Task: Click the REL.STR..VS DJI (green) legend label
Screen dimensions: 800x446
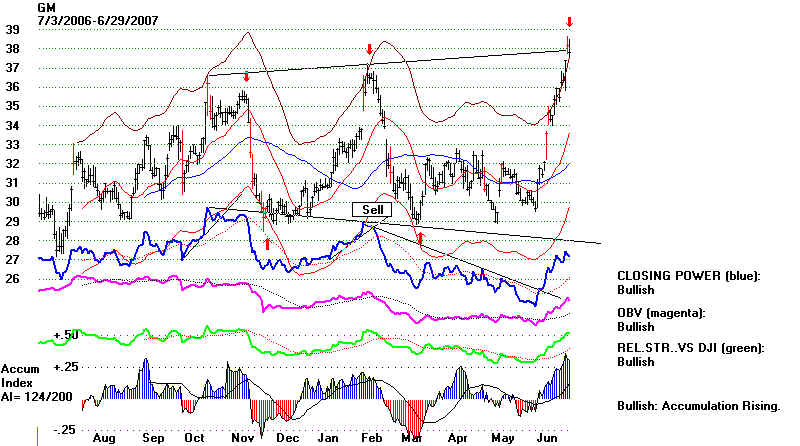Action: point(691,349)
